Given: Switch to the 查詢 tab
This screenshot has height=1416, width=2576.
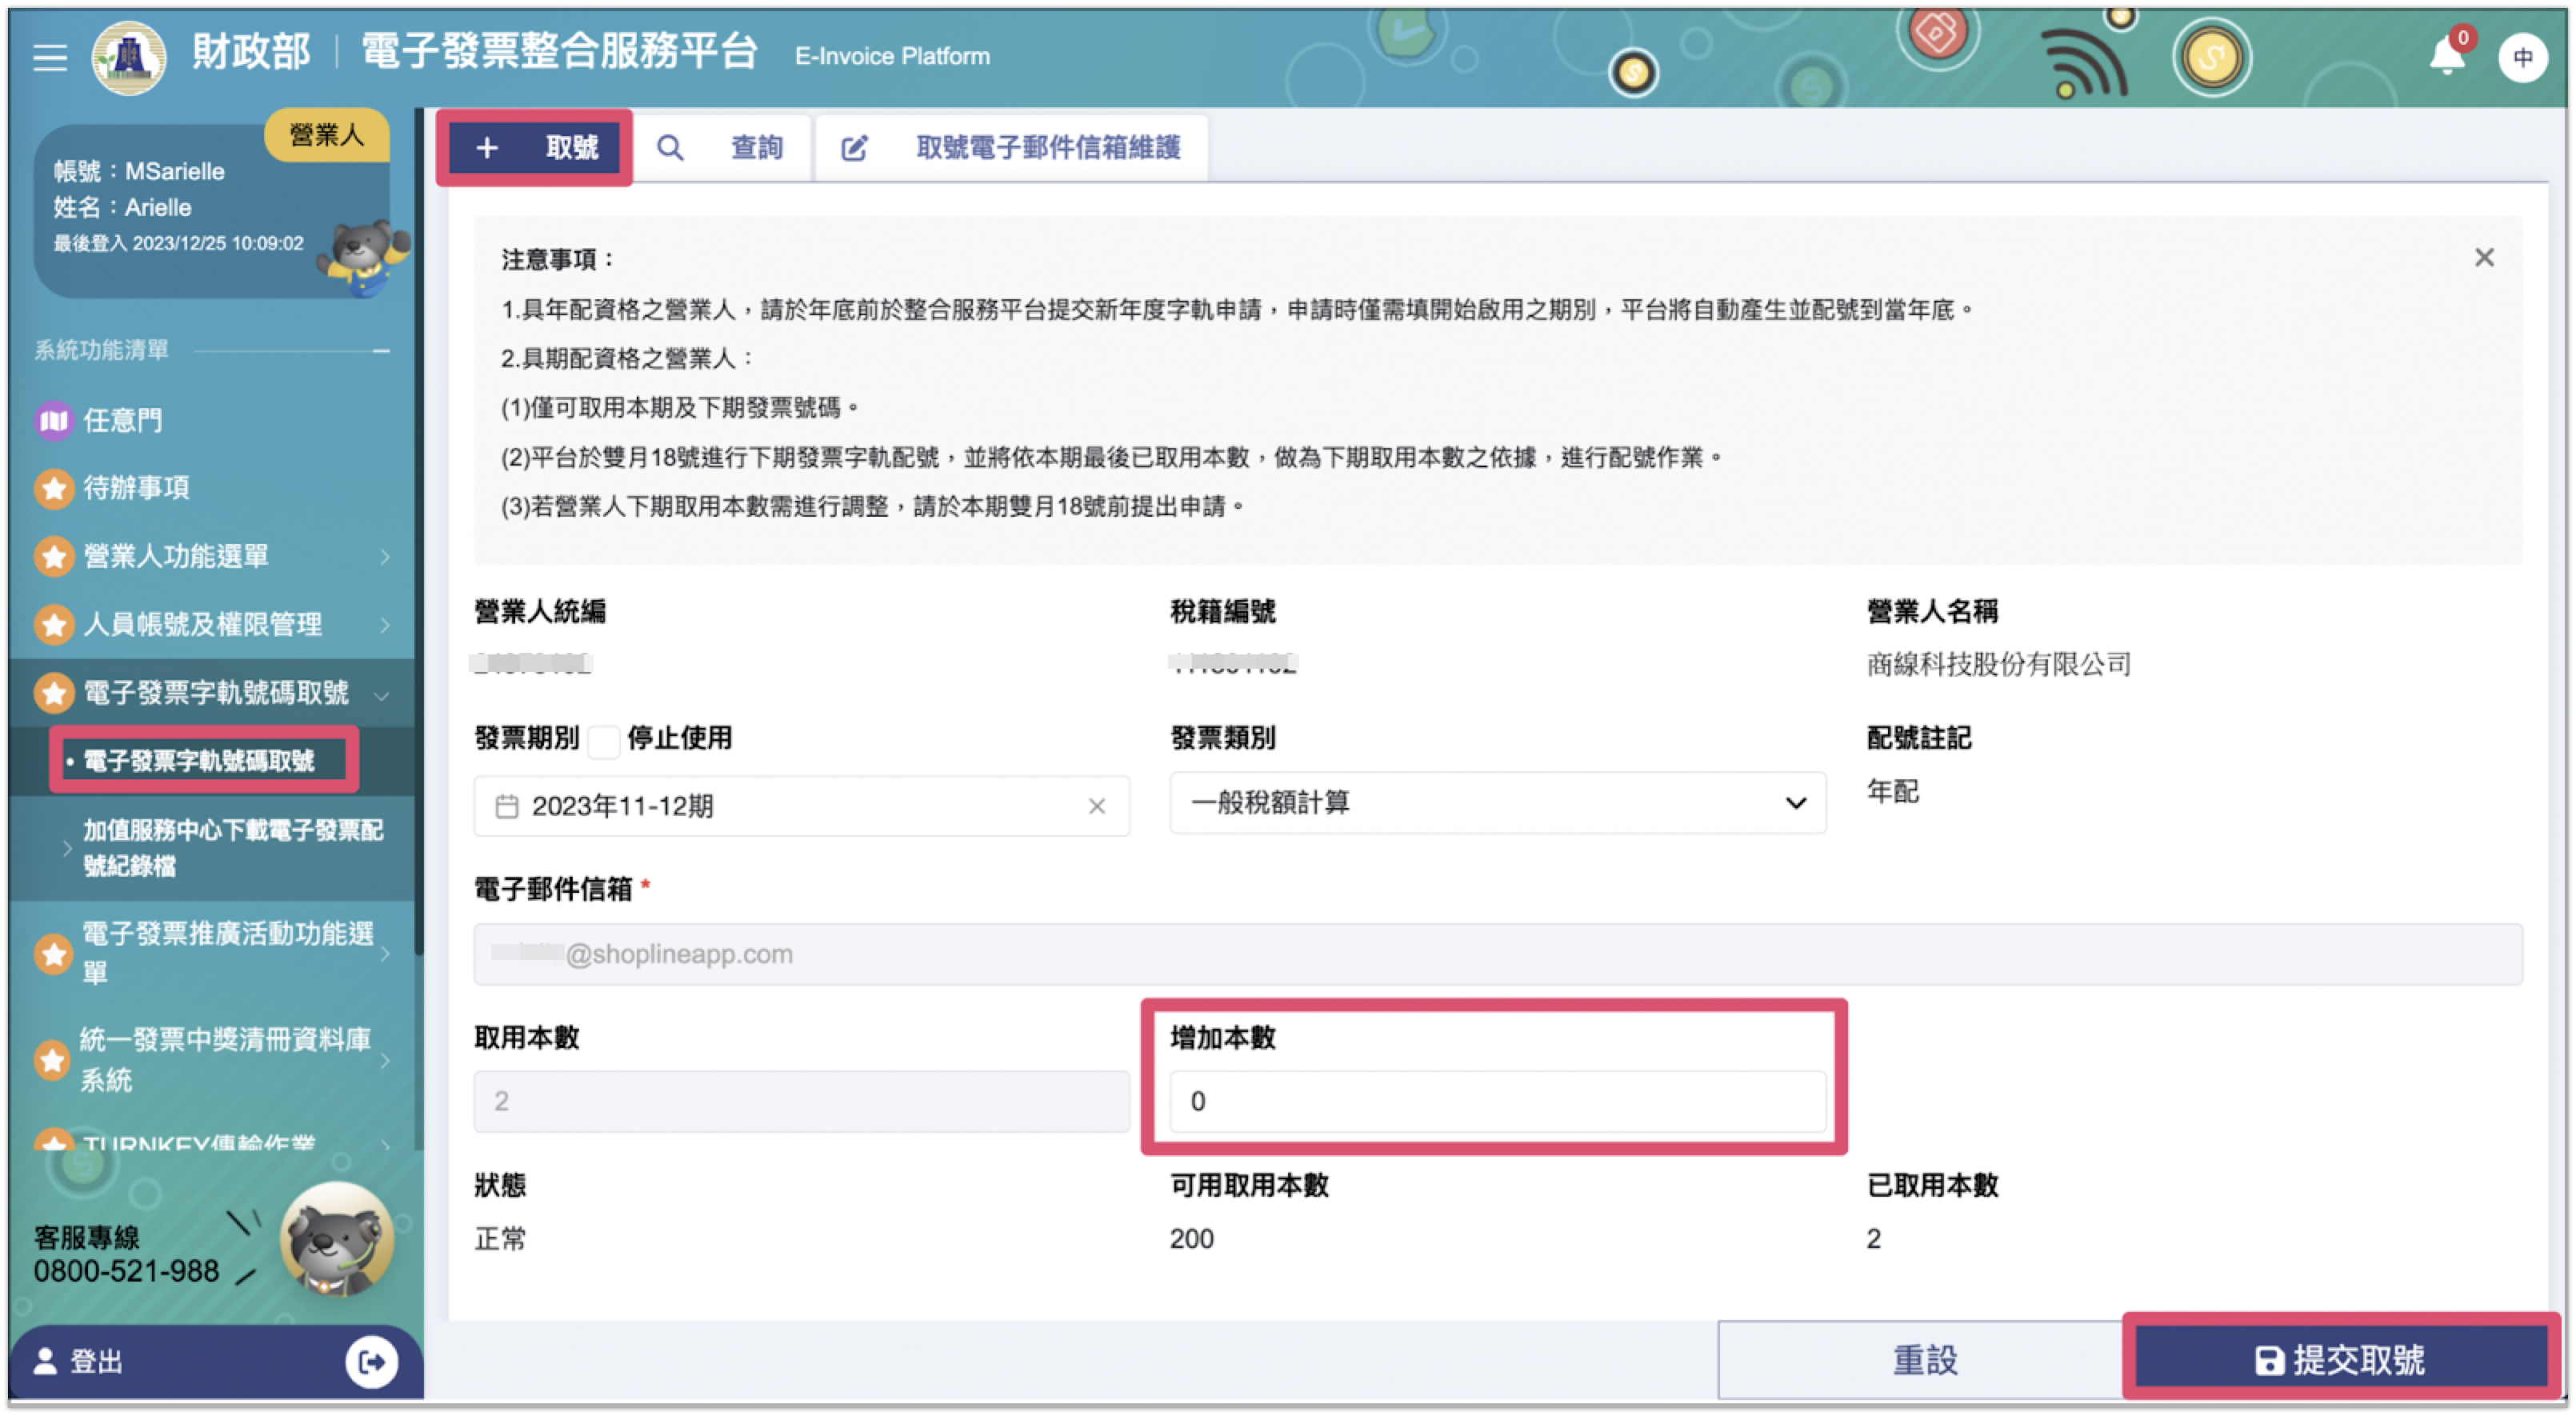Looking at the screenshot, I should click(721, 148).
